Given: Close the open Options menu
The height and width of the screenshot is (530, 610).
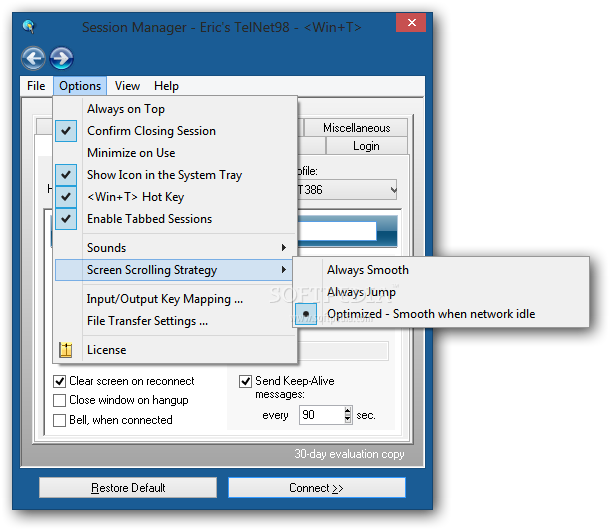Looking at the screenshot, I should tap(80, 86).
